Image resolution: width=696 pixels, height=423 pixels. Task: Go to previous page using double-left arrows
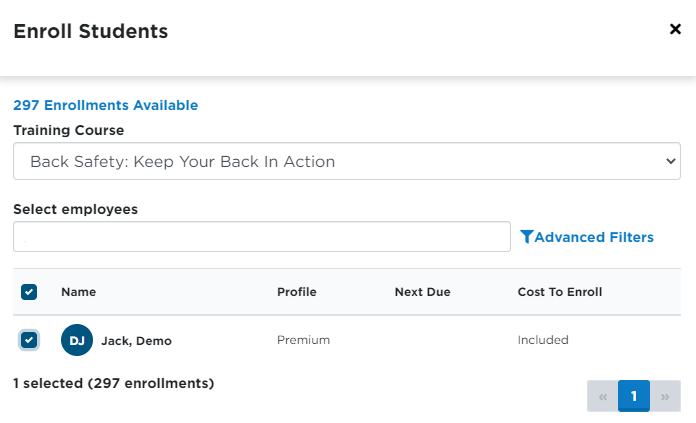pyautogui.click(x=602, y=396)
